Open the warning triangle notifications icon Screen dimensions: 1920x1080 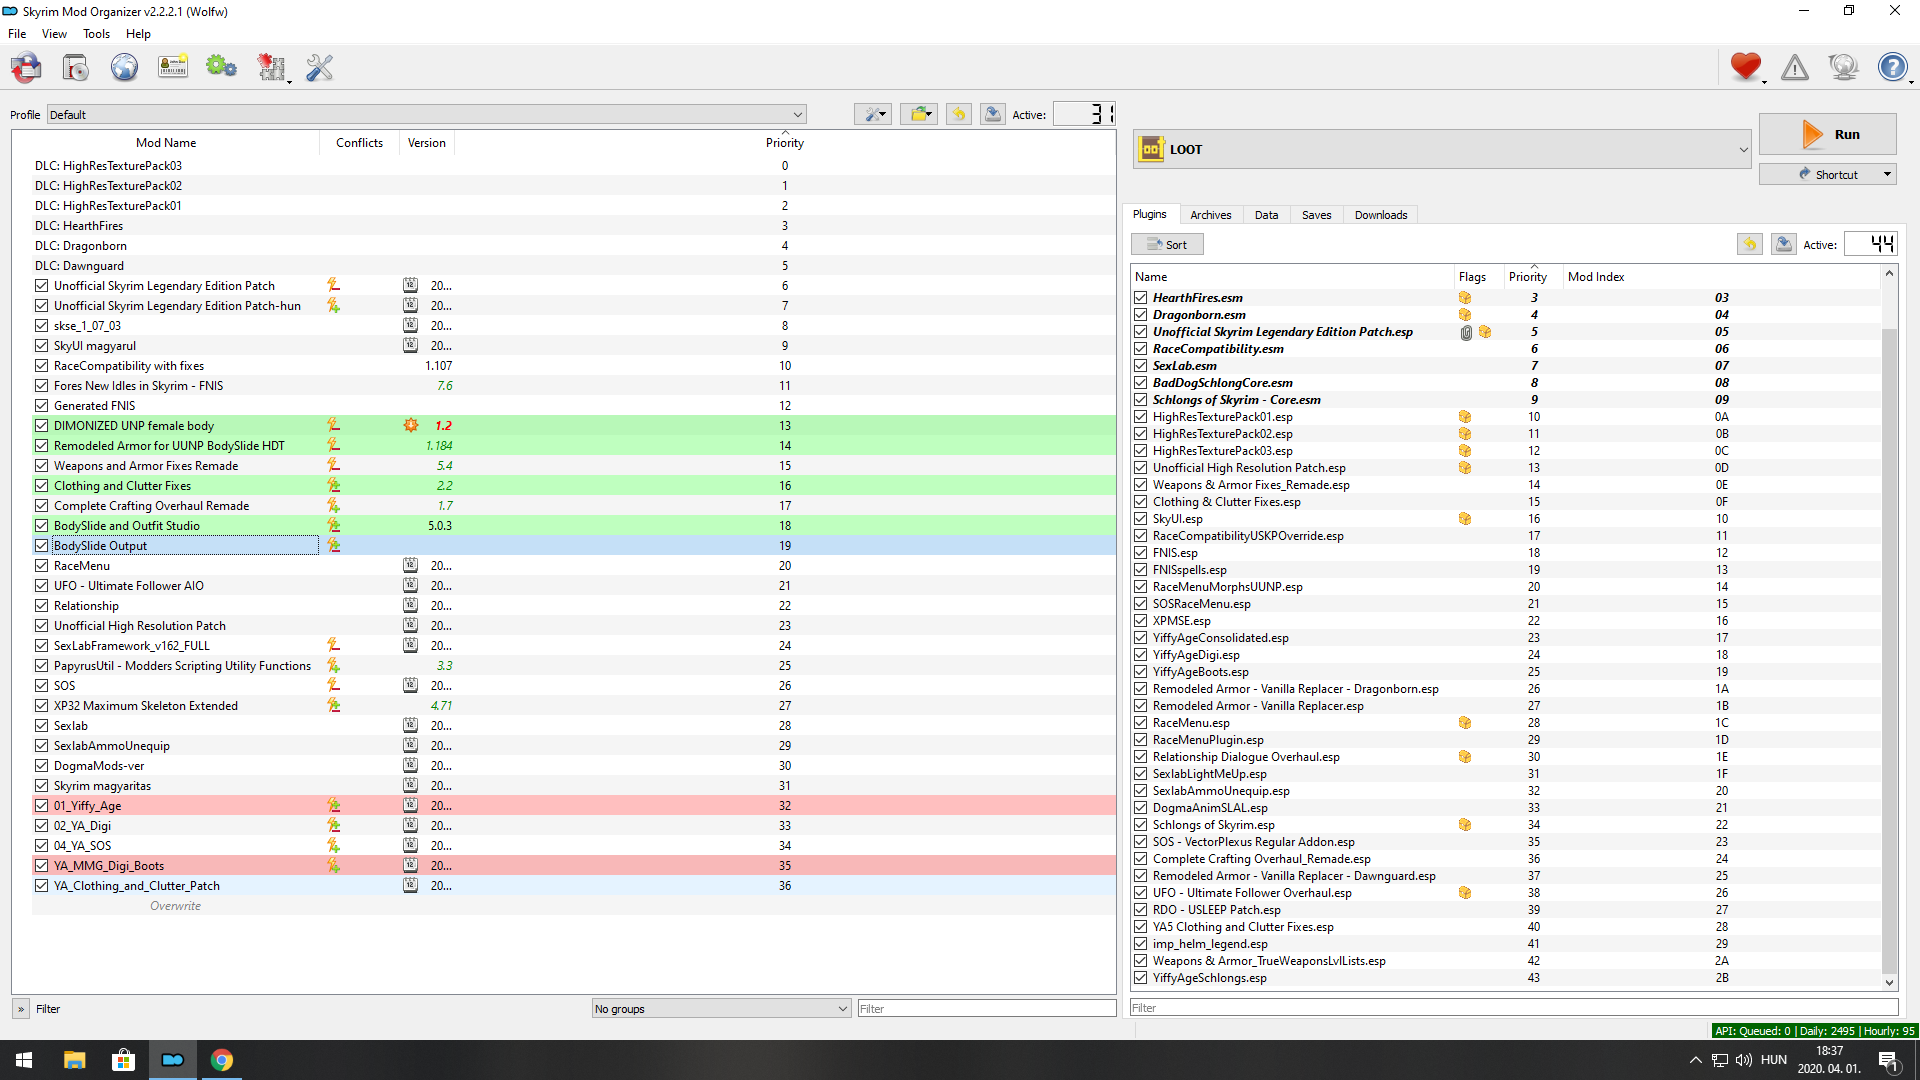coord(1795,68)
